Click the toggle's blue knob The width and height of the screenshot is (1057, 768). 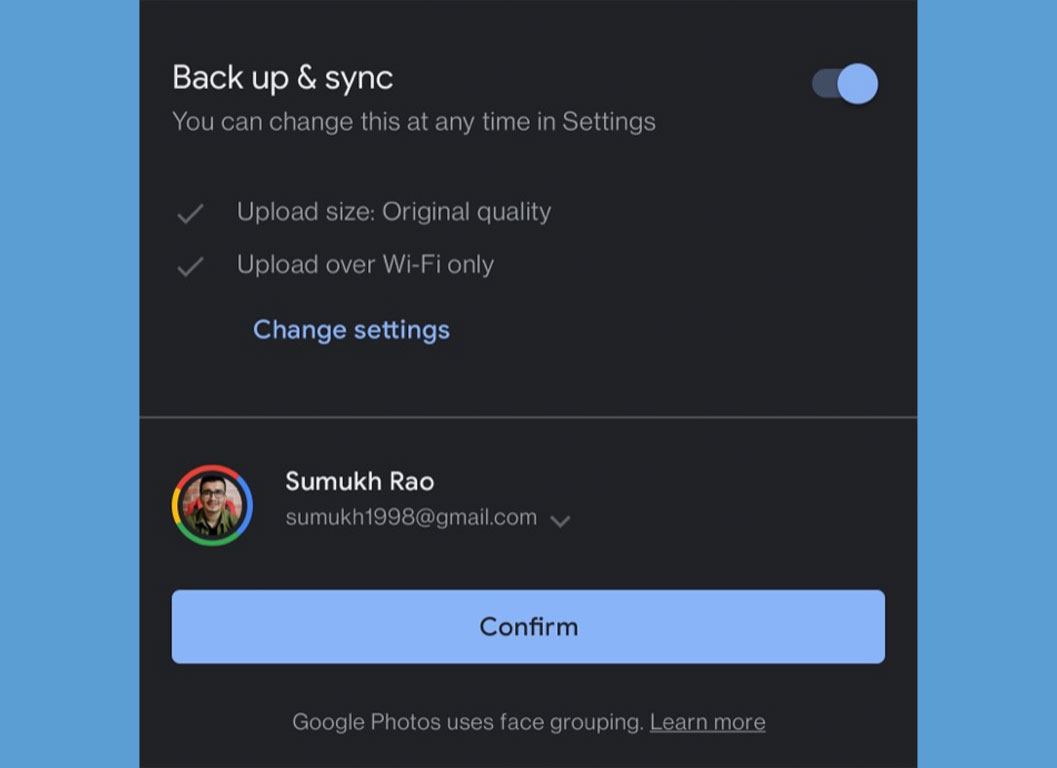point(857,84)
